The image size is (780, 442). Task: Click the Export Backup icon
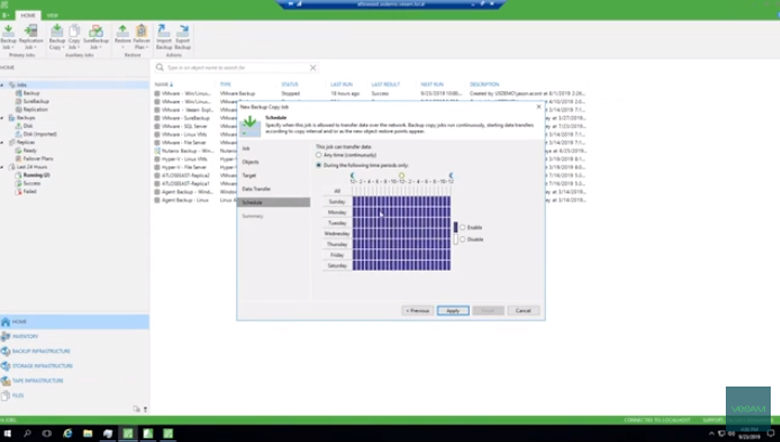pyautogui.click(x=183, y=36)
